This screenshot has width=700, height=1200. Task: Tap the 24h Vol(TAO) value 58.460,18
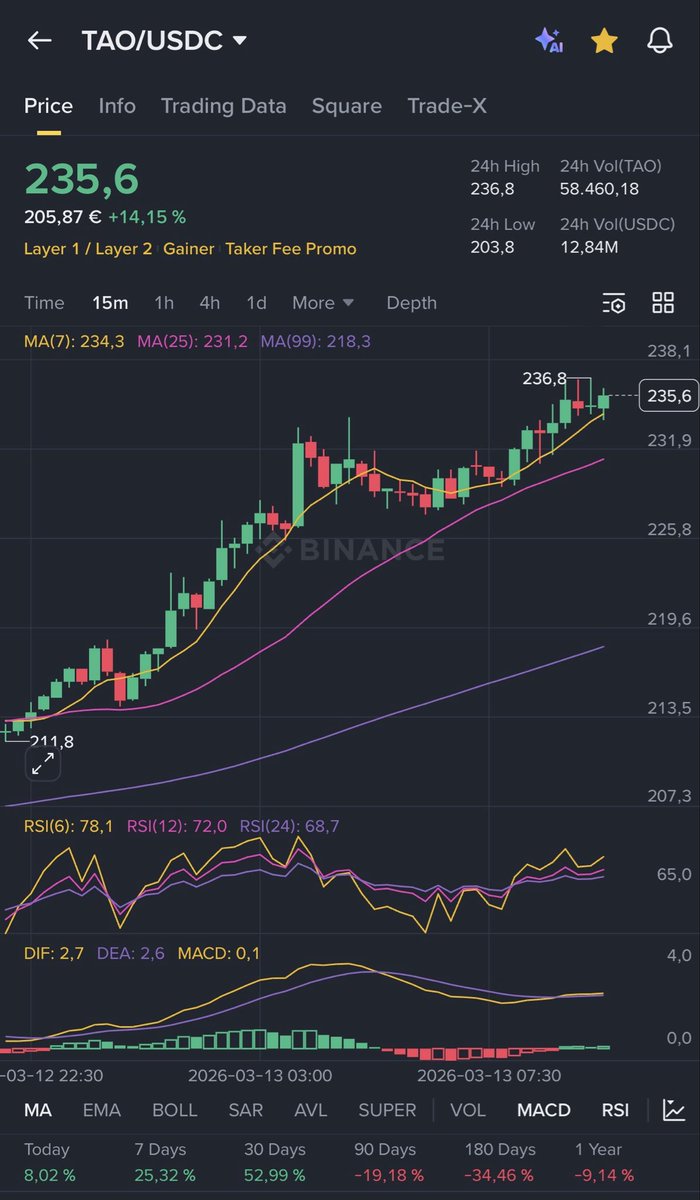[x=599, y=189]
